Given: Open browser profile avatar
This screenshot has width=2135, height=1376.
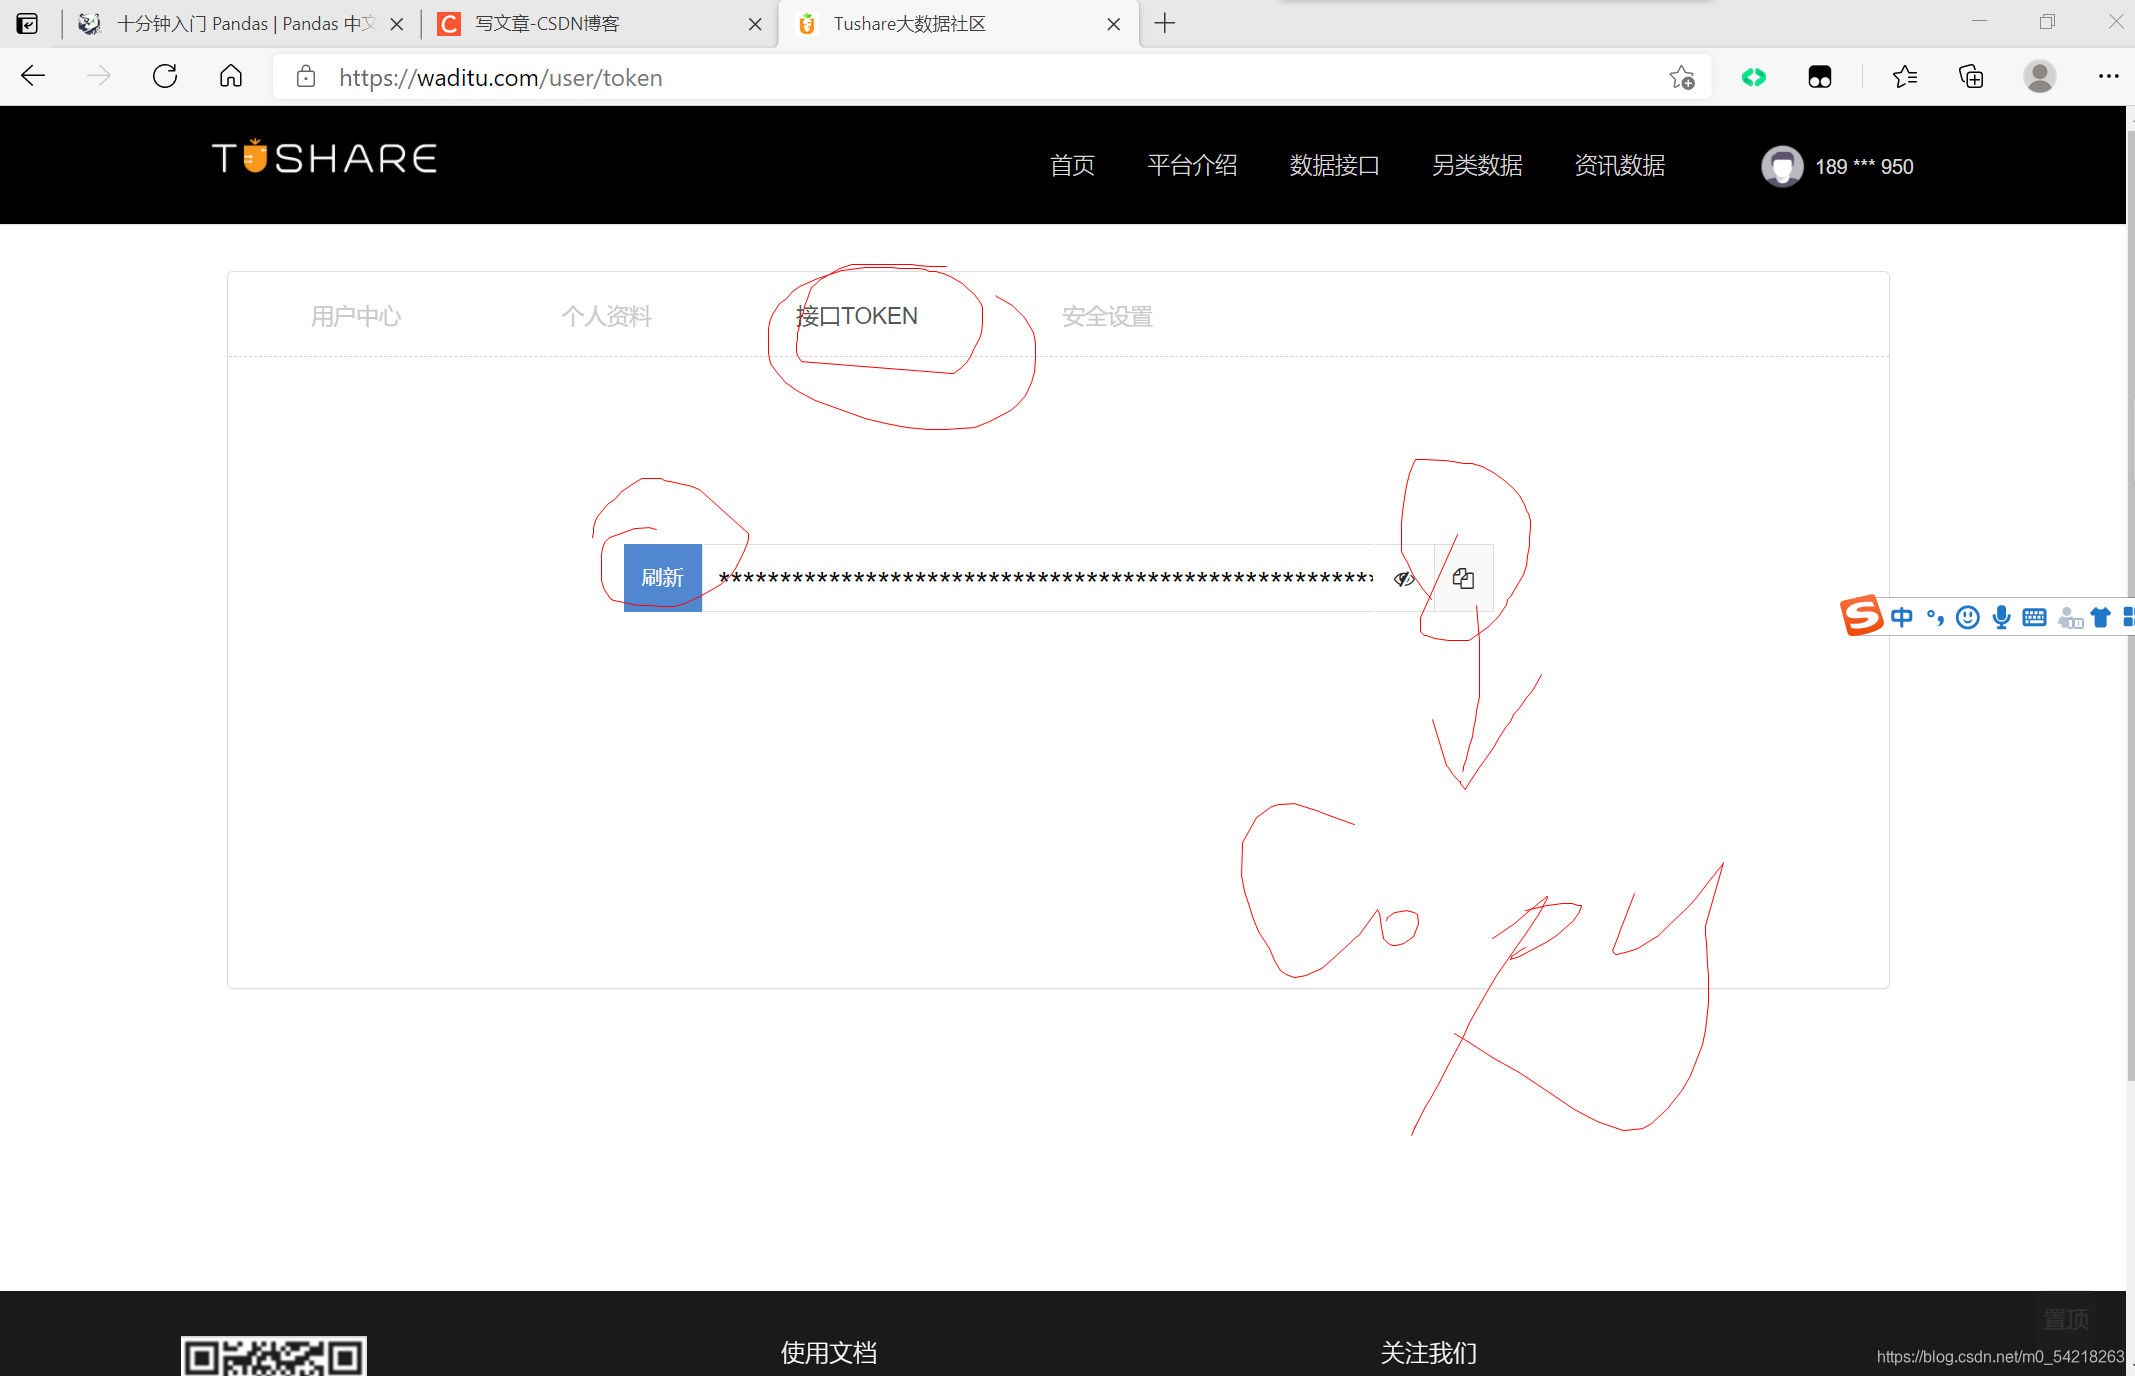Looking at the screenshot, I should coord(2040,77).
